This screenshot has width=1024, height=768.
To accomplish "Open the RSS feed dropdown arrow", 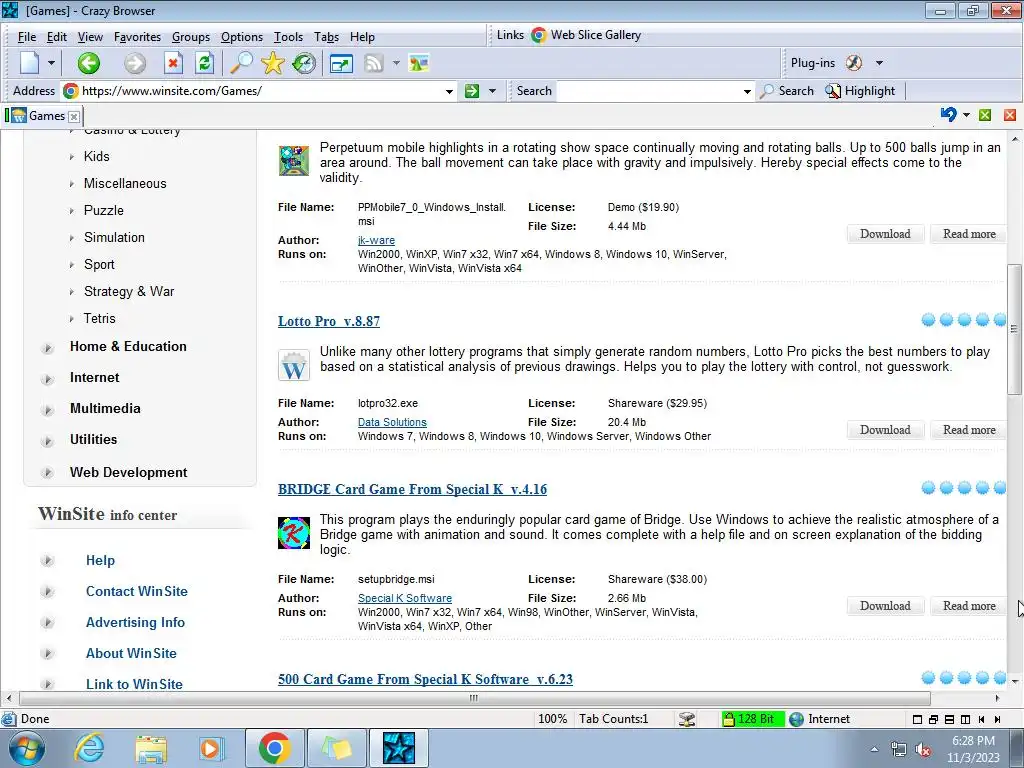I will [x=396, y=63].
